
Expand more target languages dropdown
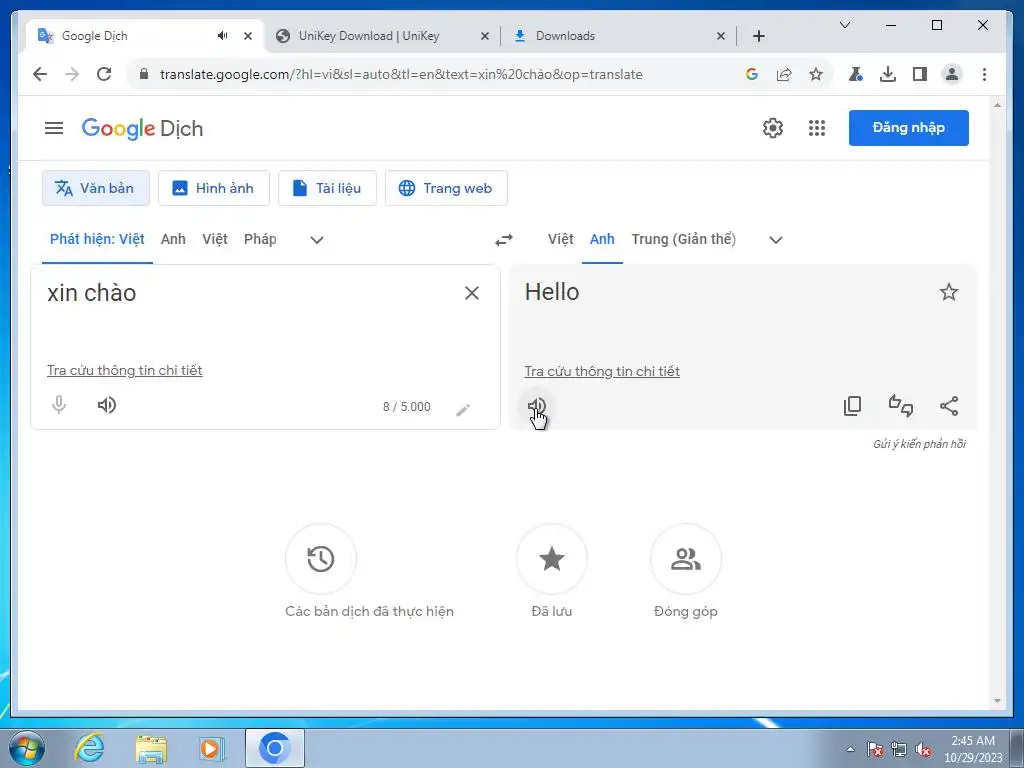(776, 240)
